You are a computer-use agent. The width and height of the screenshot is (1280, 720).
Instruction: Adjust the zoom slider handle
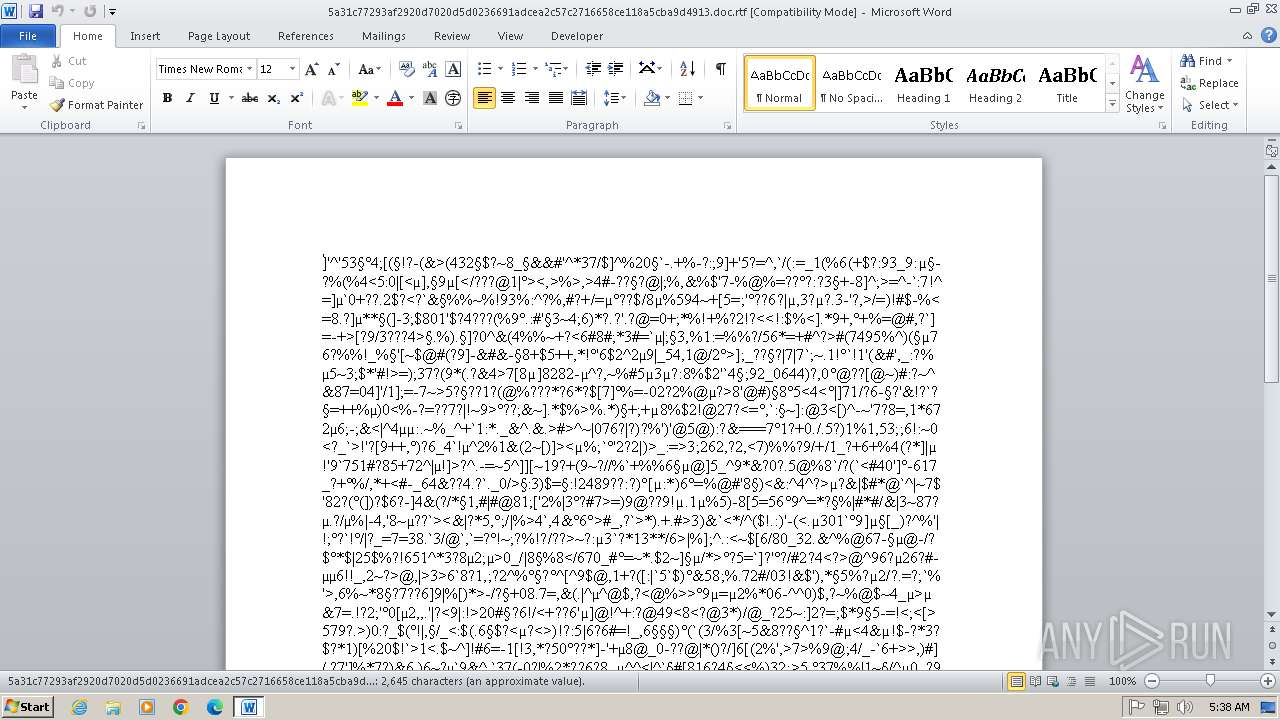[1210, 681]
